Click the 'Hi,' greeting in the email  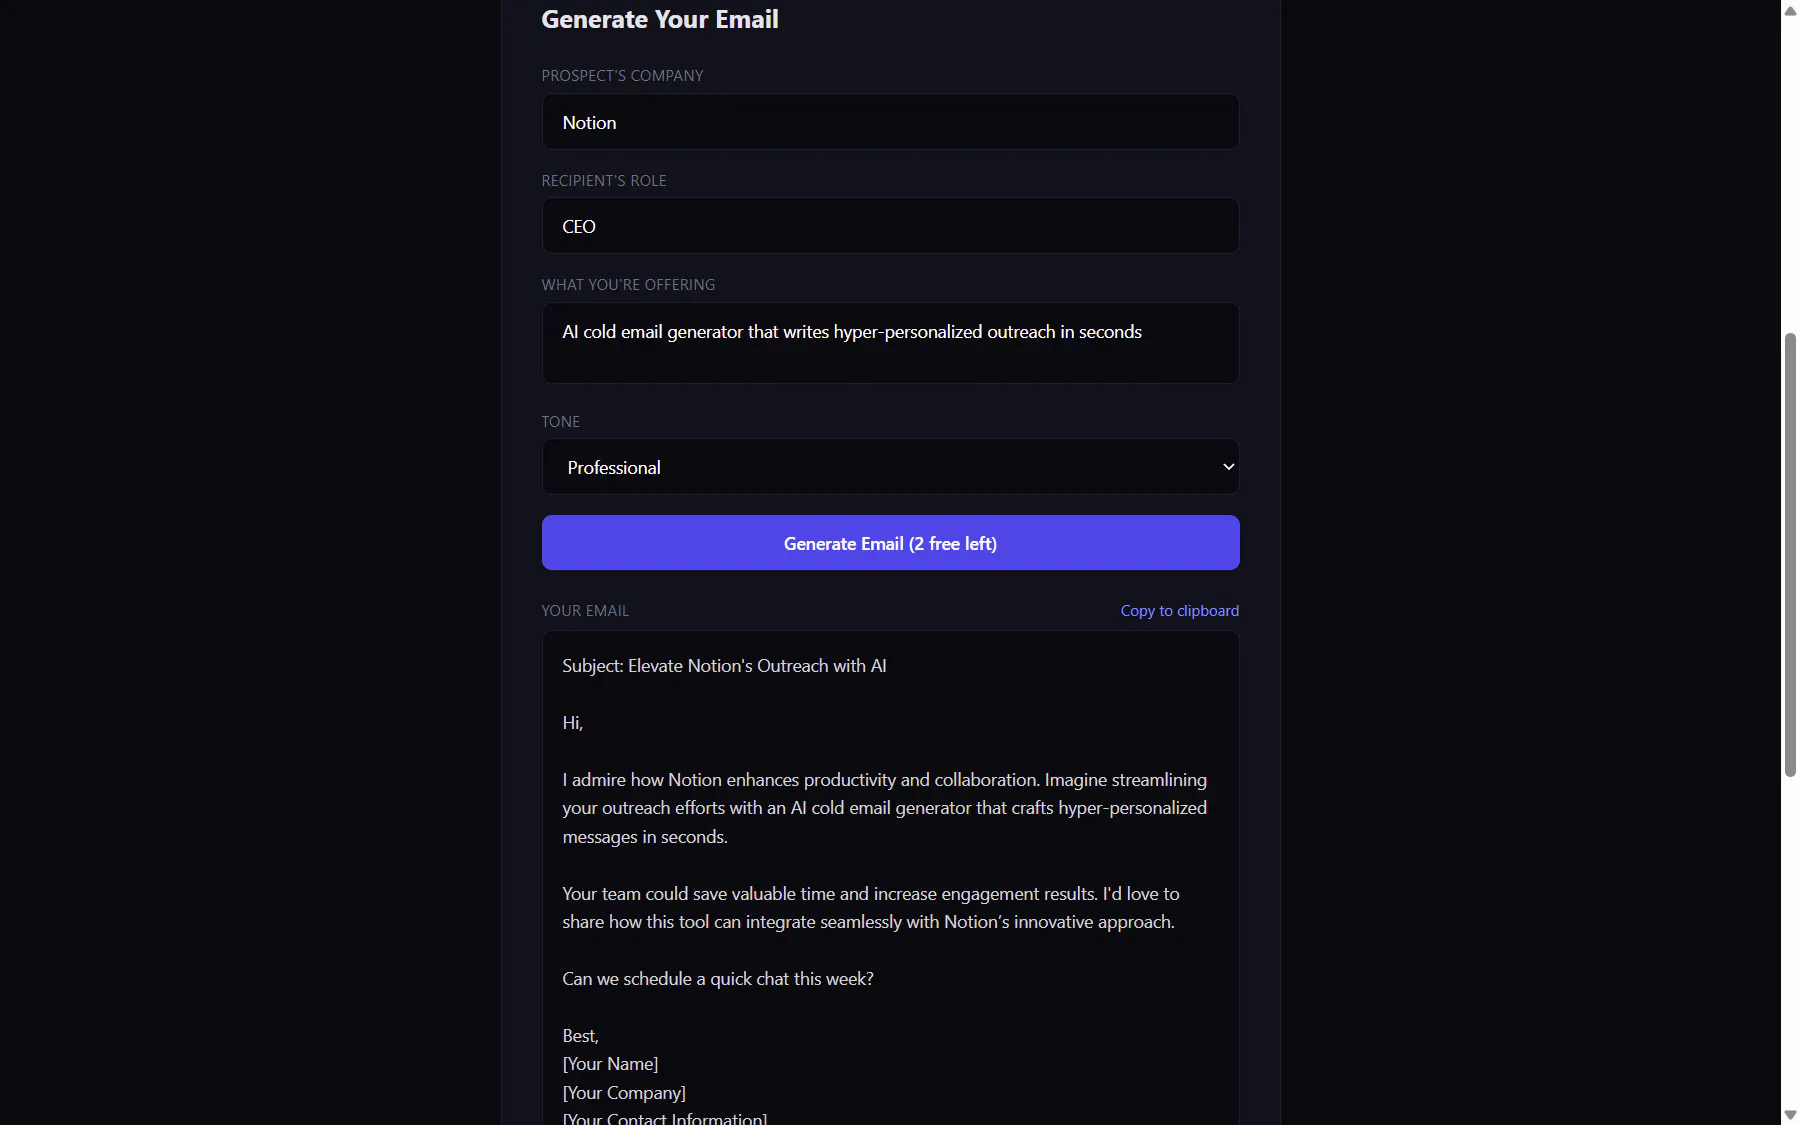[572, 723]
